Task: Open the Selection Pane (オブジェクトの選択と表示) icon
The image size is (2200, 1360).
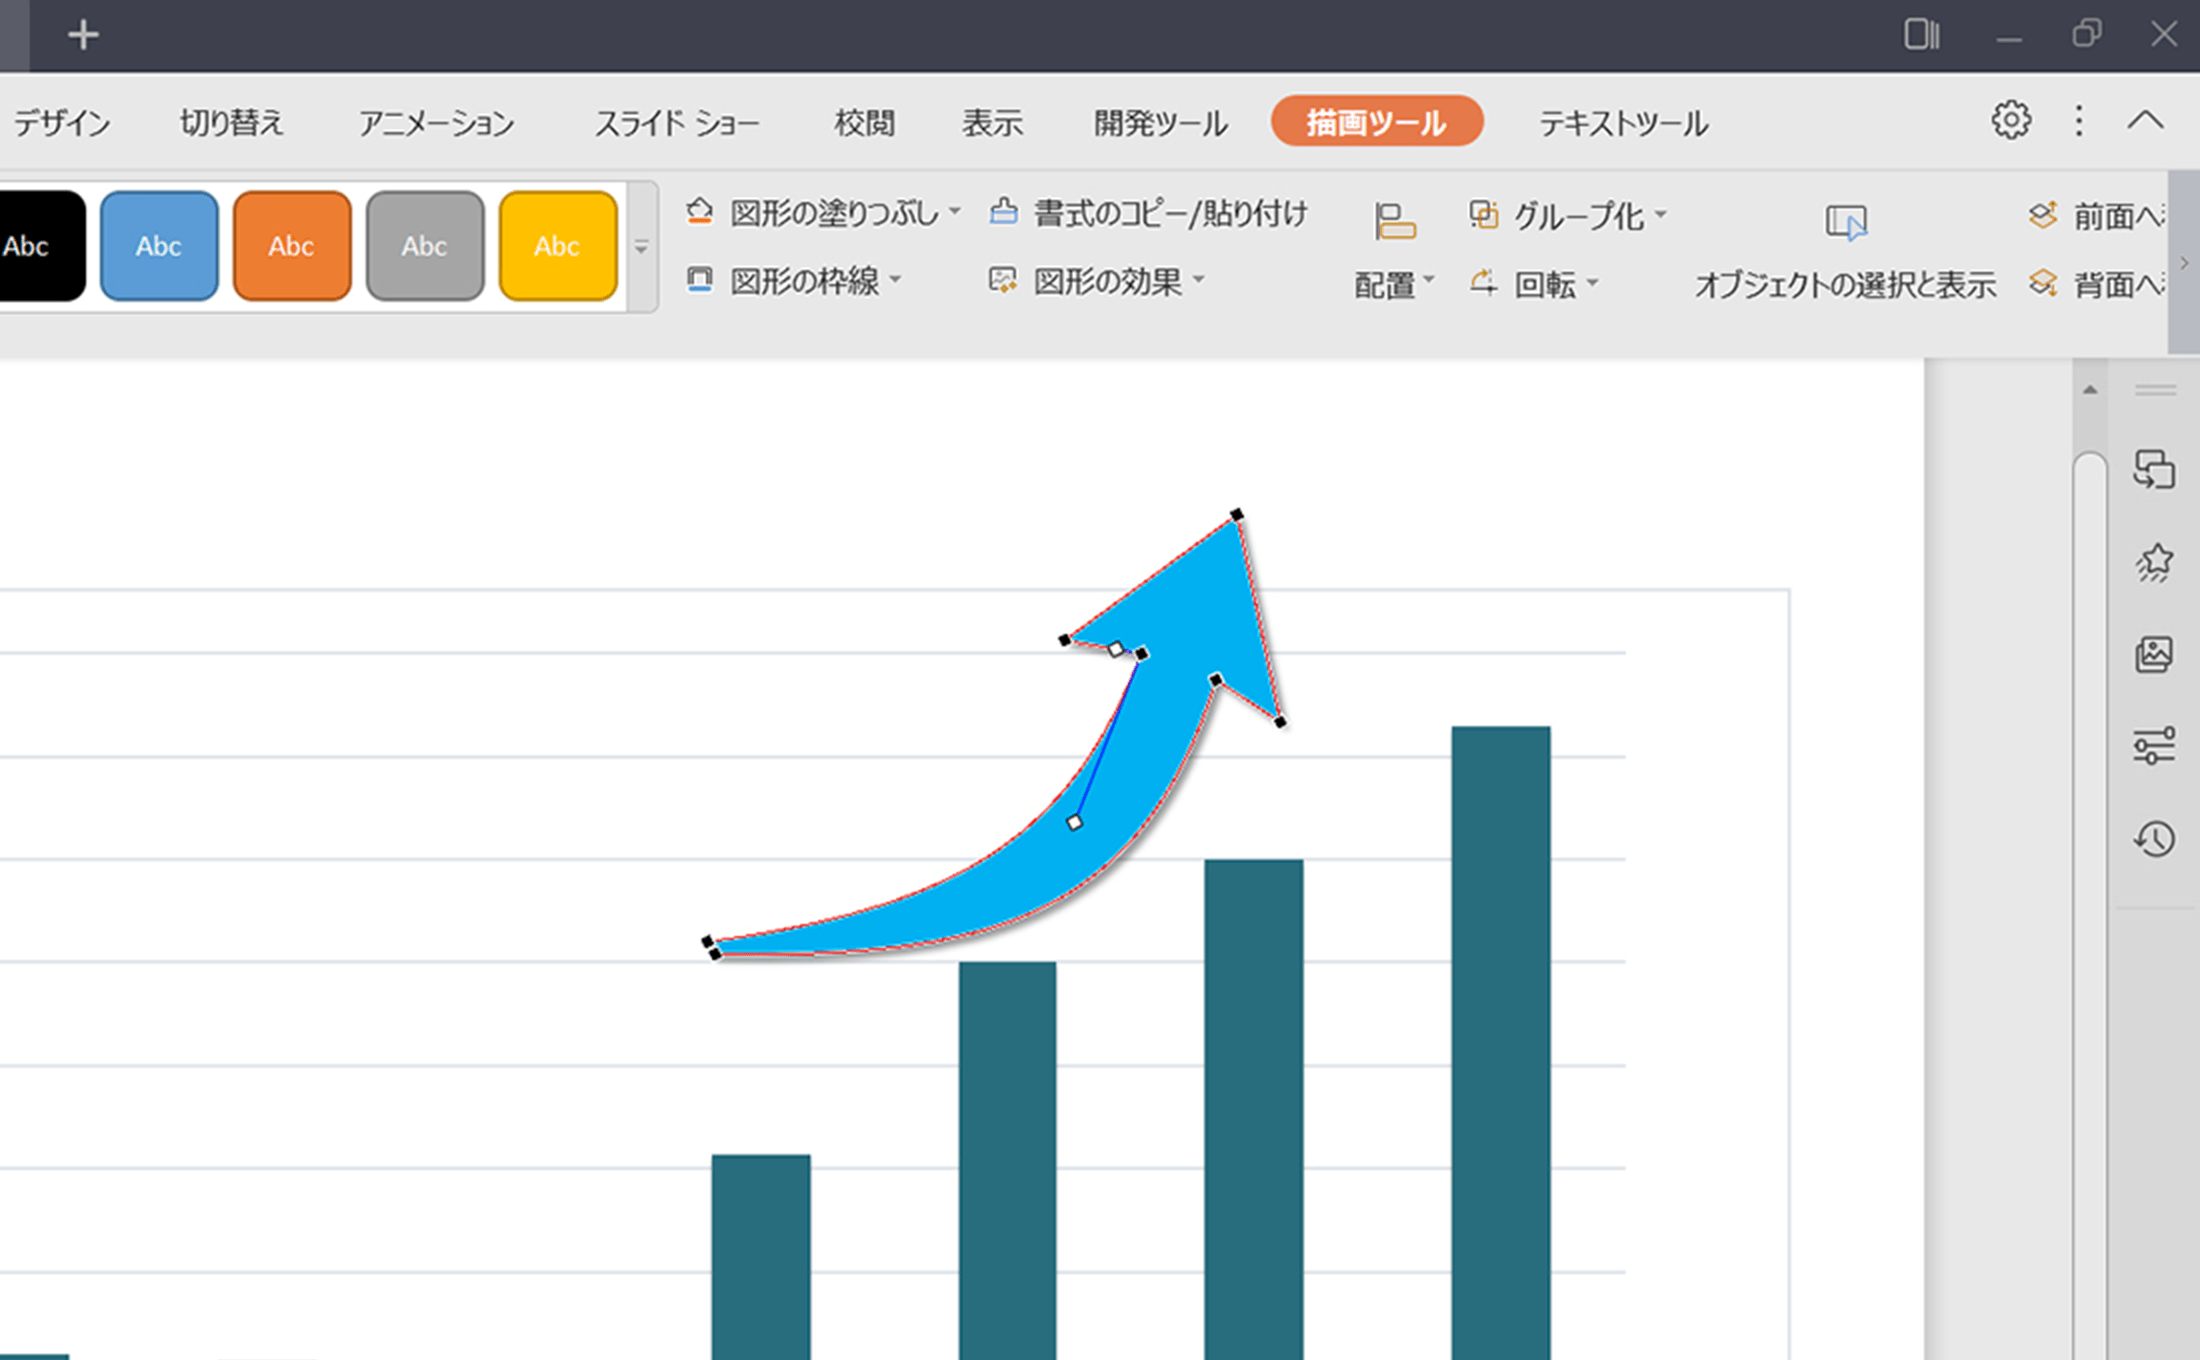Action: 1845,222
